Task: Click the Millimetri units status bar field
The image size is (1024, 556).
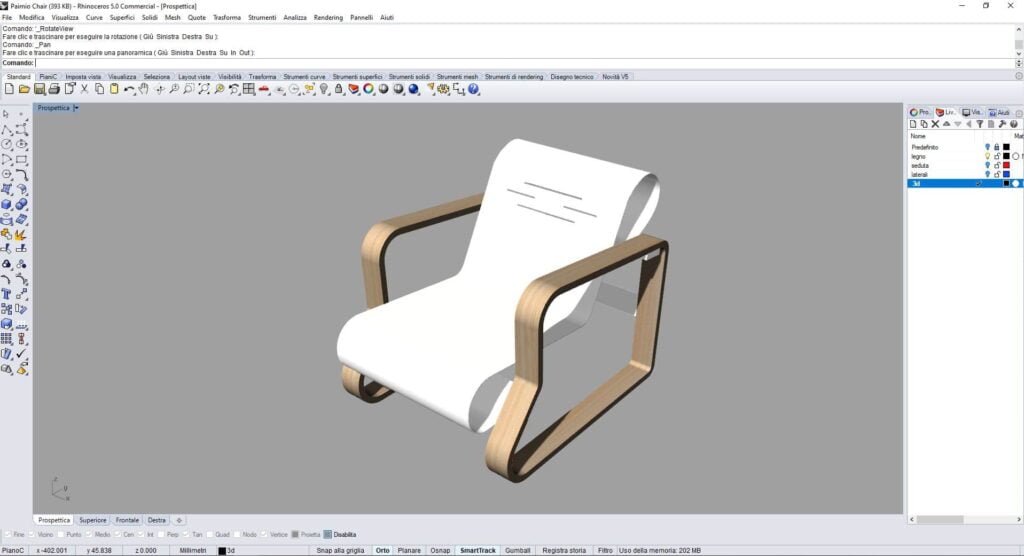Action: click(193, 551)
